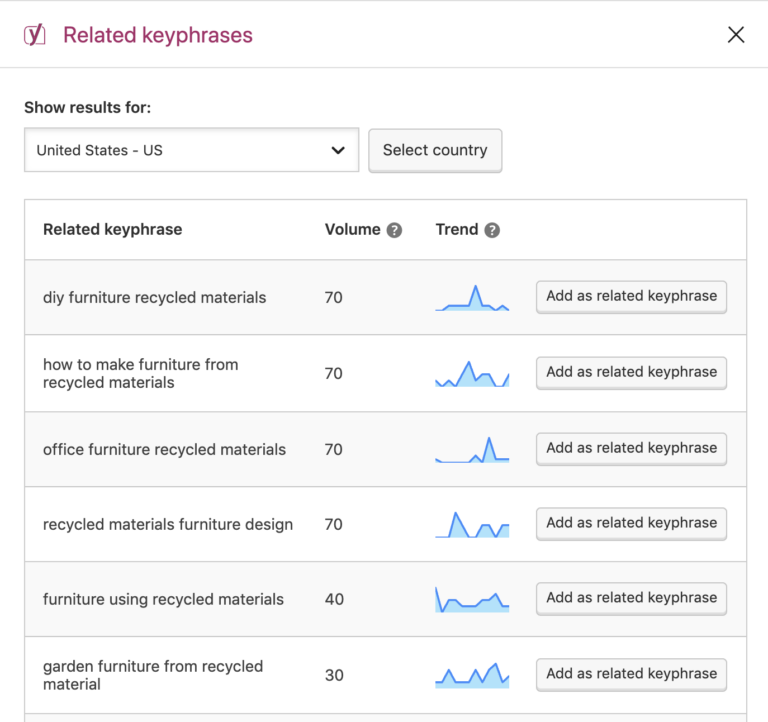The width and height of the screenshot is (768, 722).
Task: Close the Related keyphrases dialog
Action: pyautogui.click(x=736, y=35)
